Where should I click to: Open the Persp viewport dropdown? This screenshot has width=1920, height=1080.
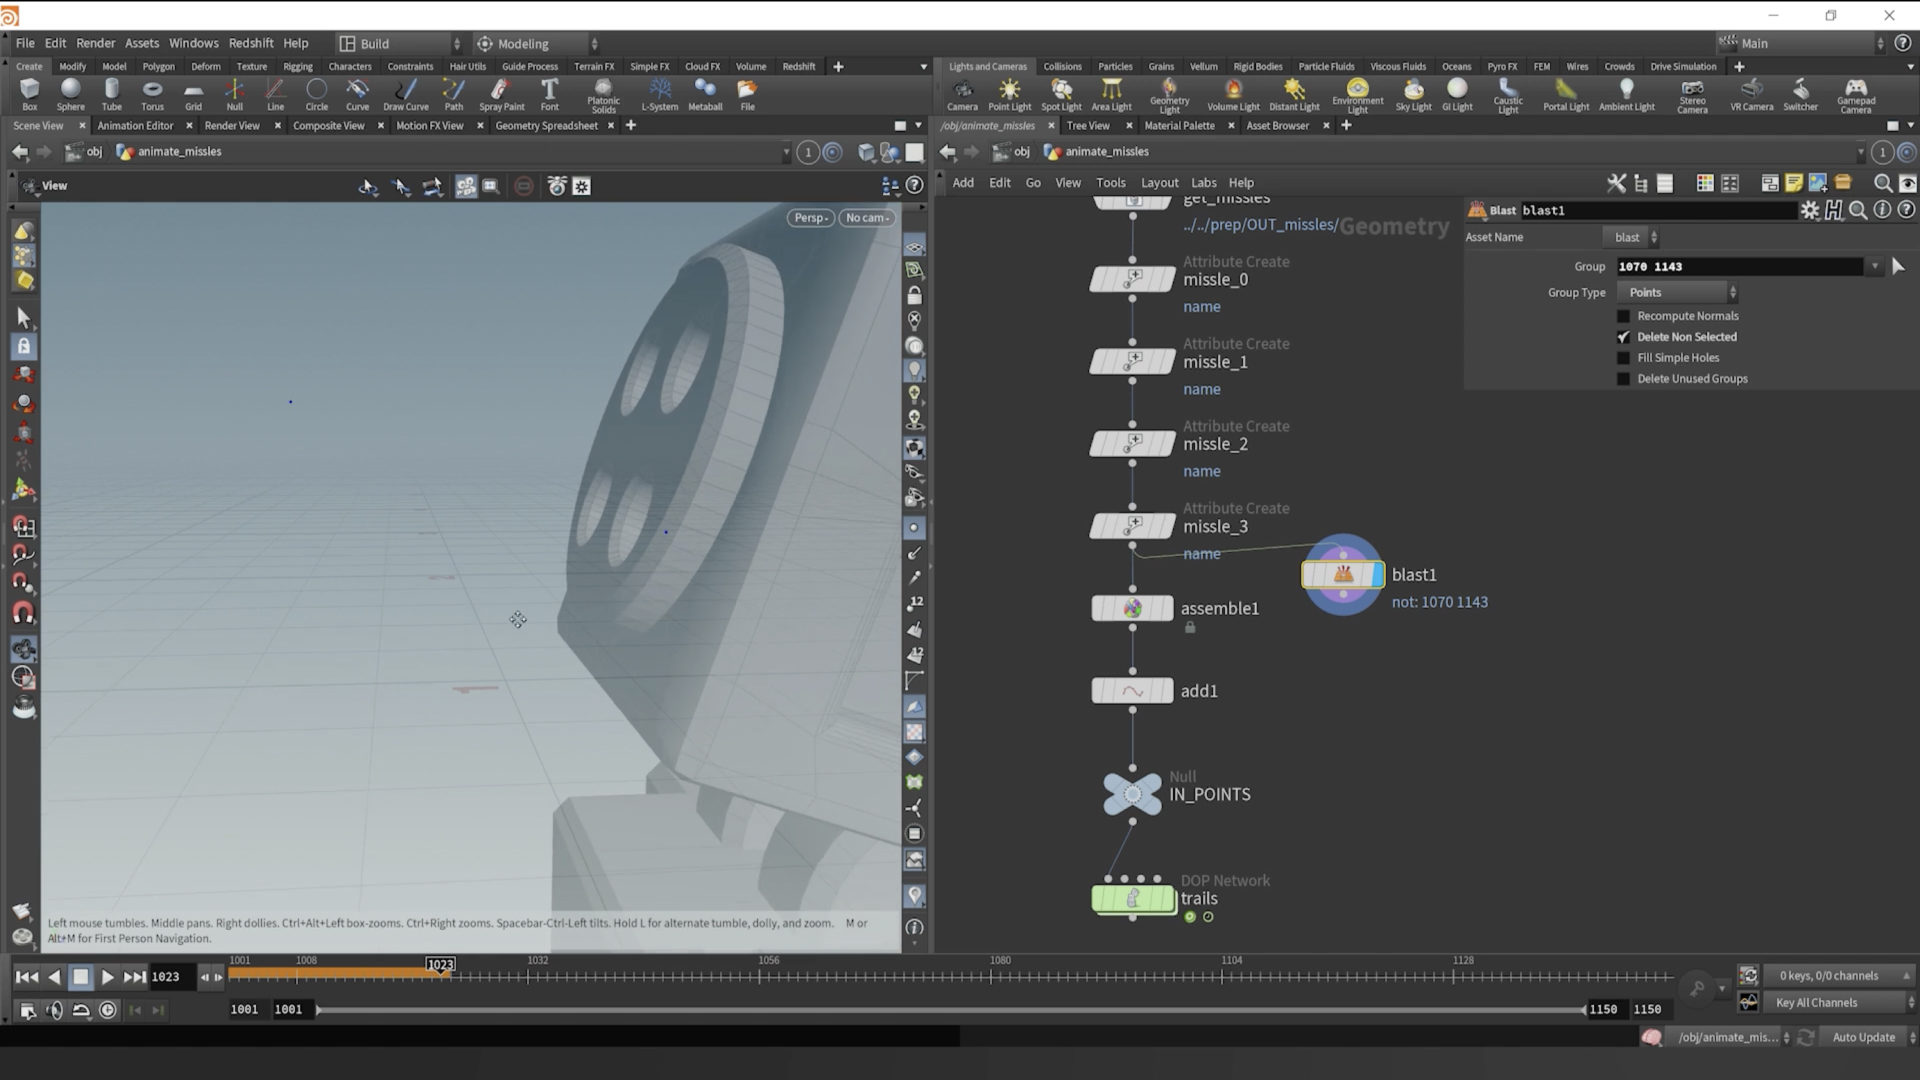[811, 218]
